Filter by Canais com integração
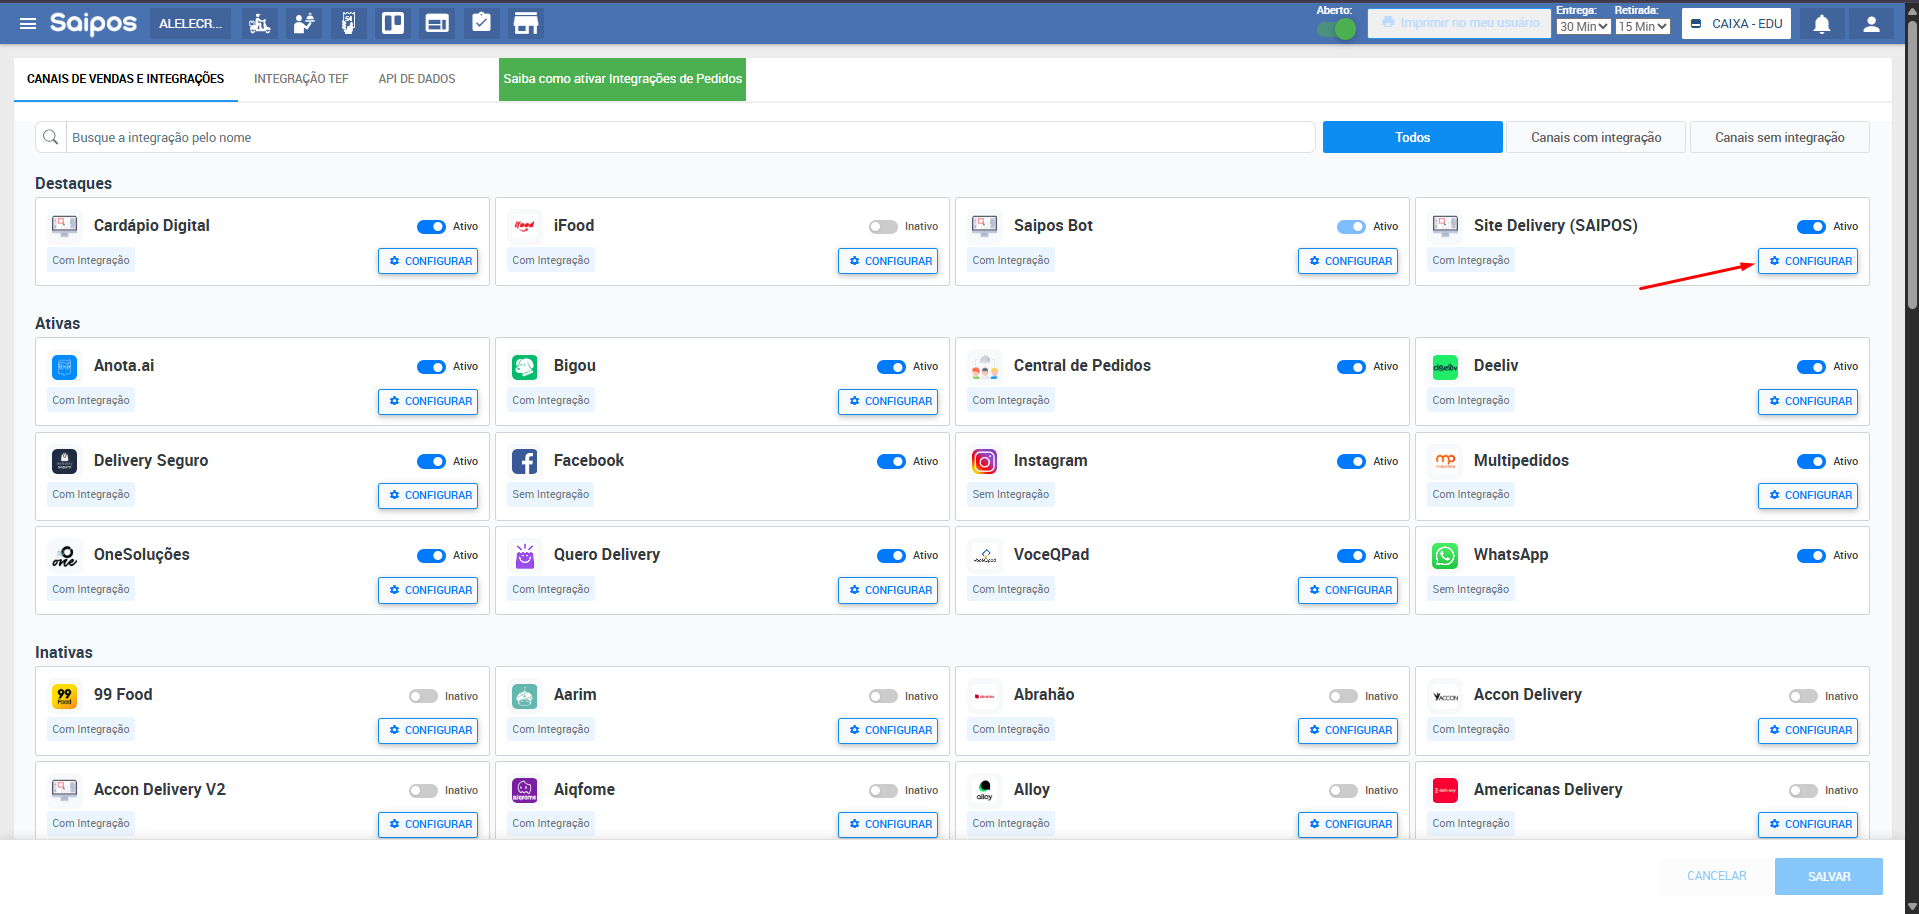Viewport: 1919px width, 914px height. [x=1595, y=137]
